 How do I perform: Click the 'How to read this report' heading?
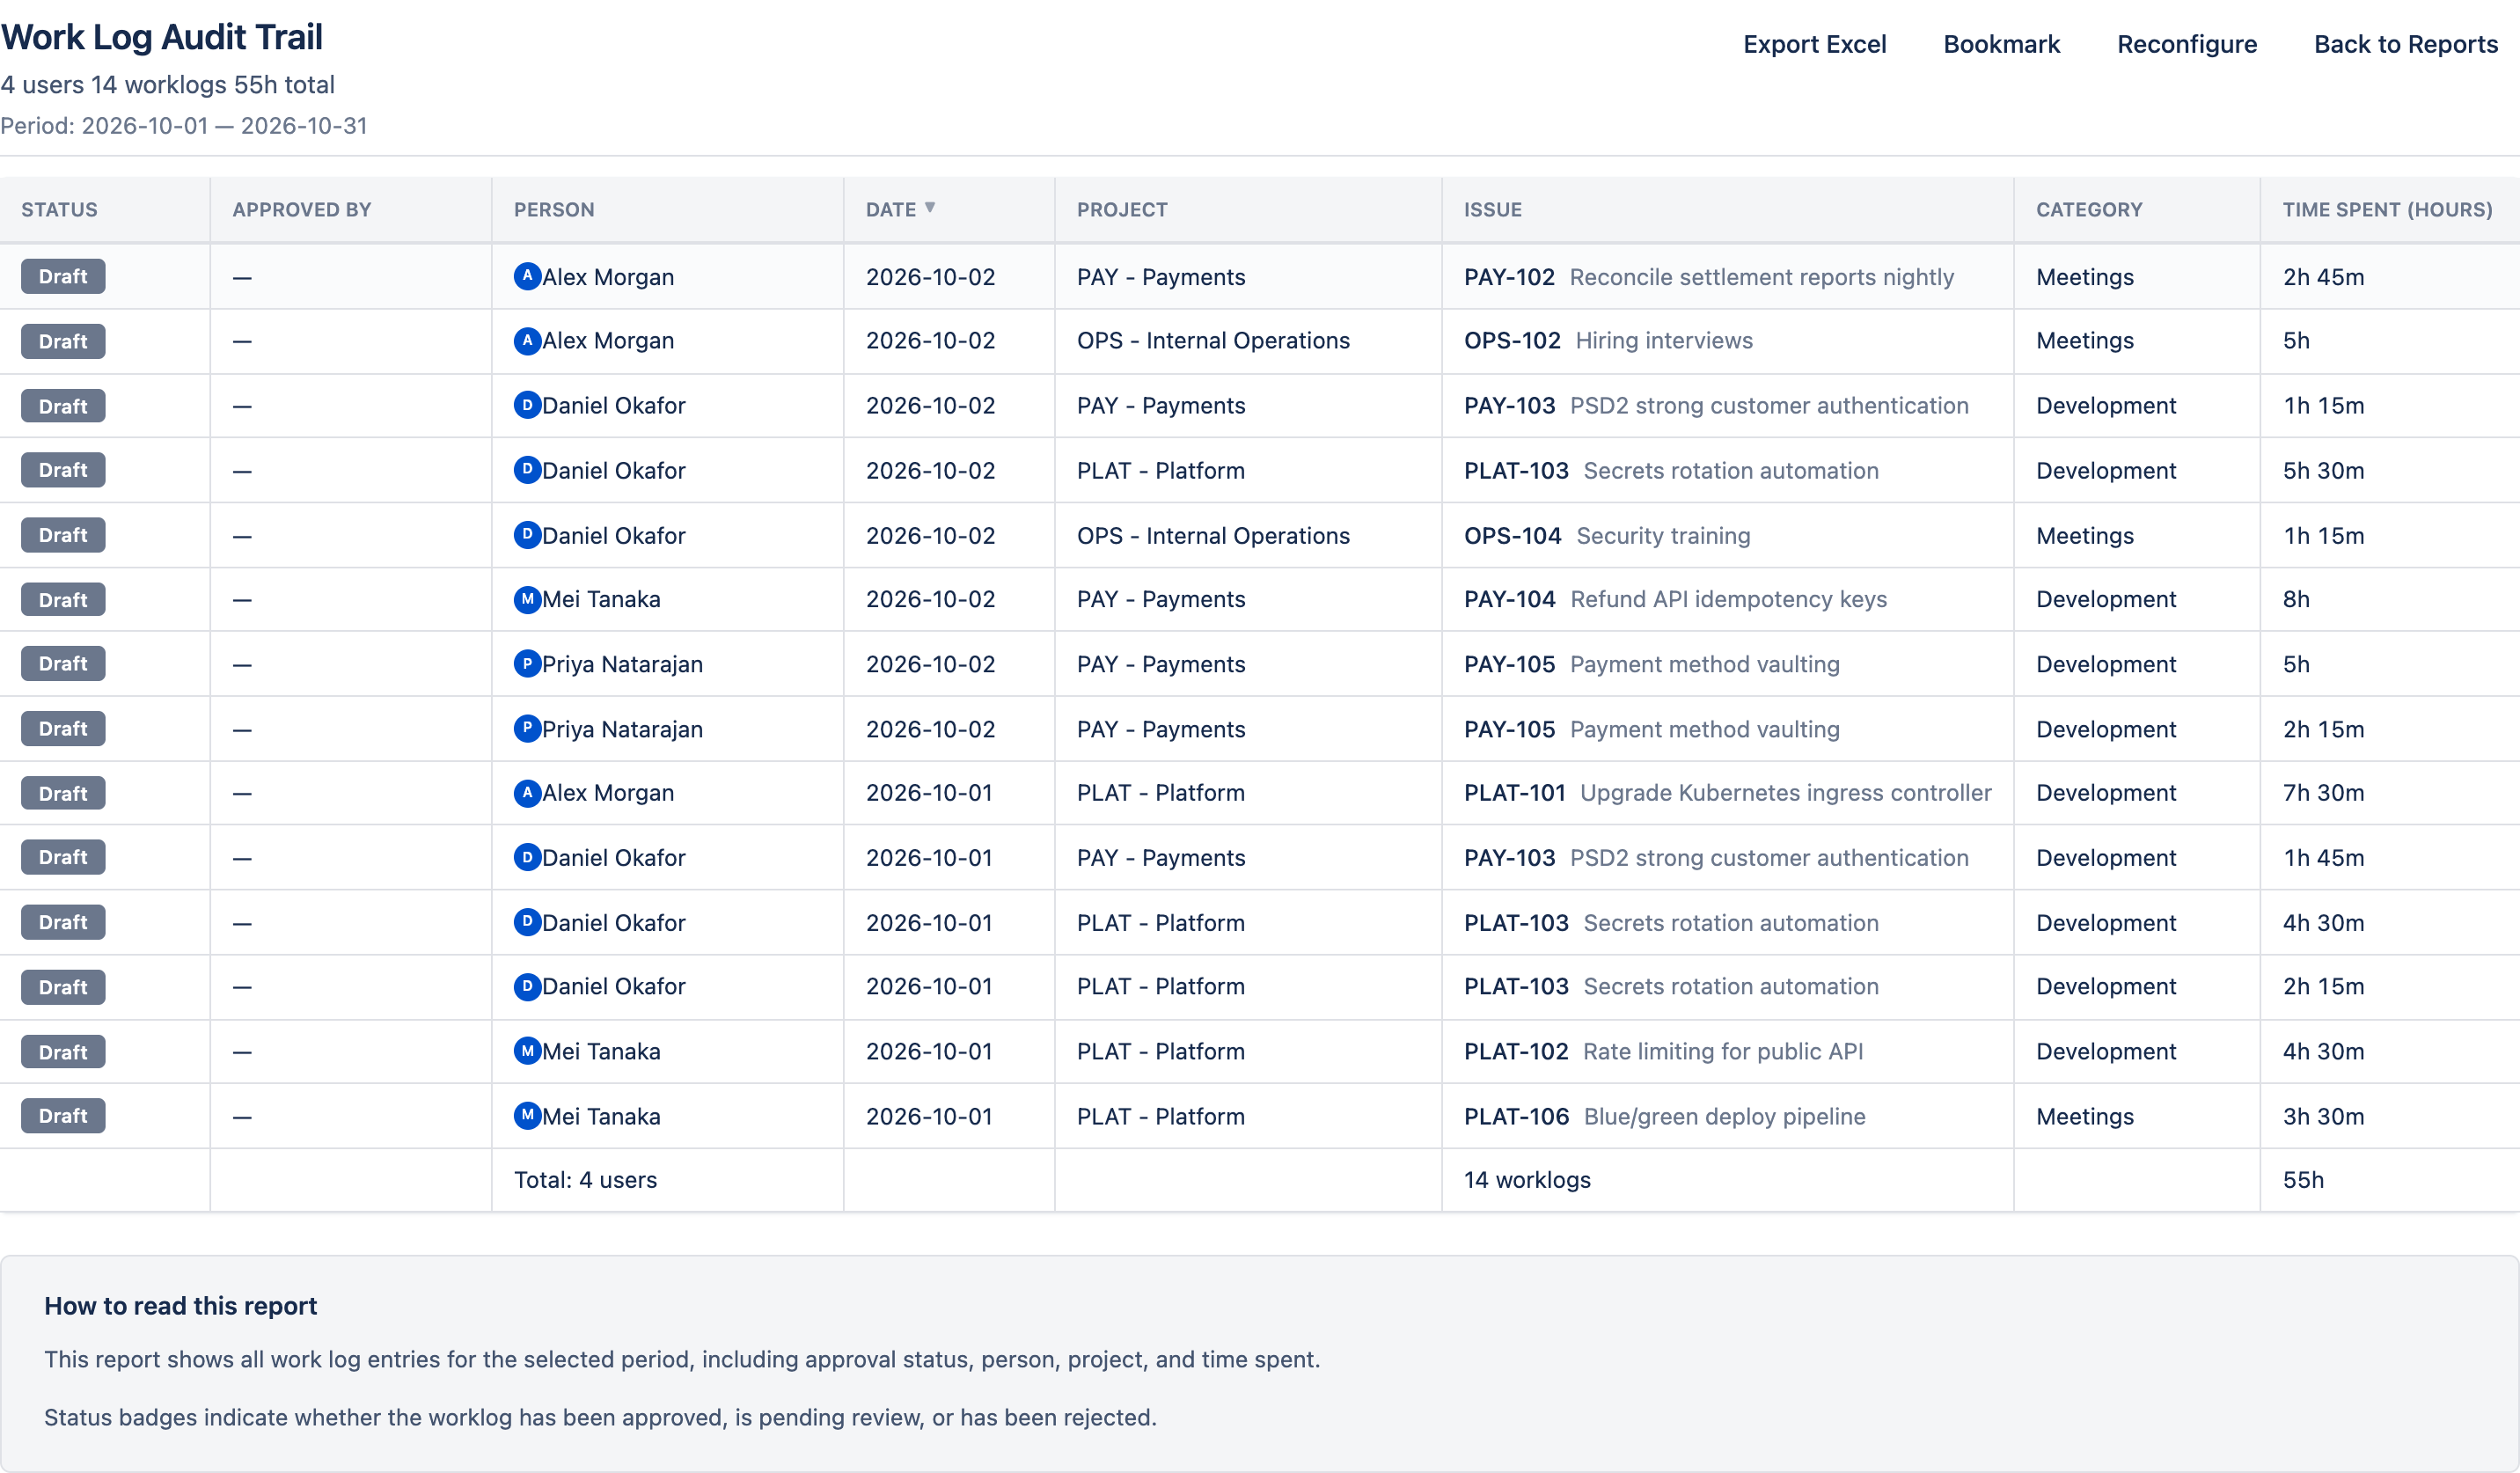point(180,1306)
